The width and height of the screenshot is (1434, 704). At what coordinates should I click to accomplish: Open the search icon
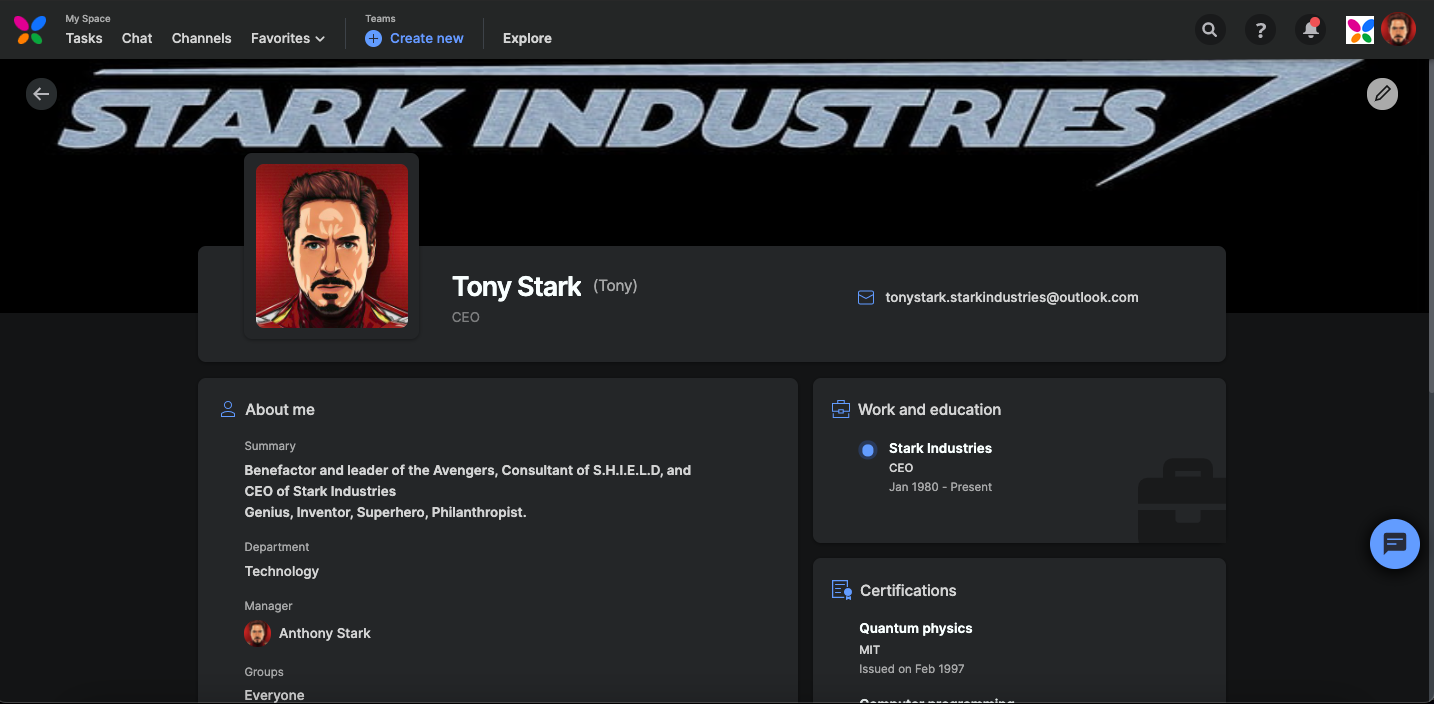[x=1210, y=30]
